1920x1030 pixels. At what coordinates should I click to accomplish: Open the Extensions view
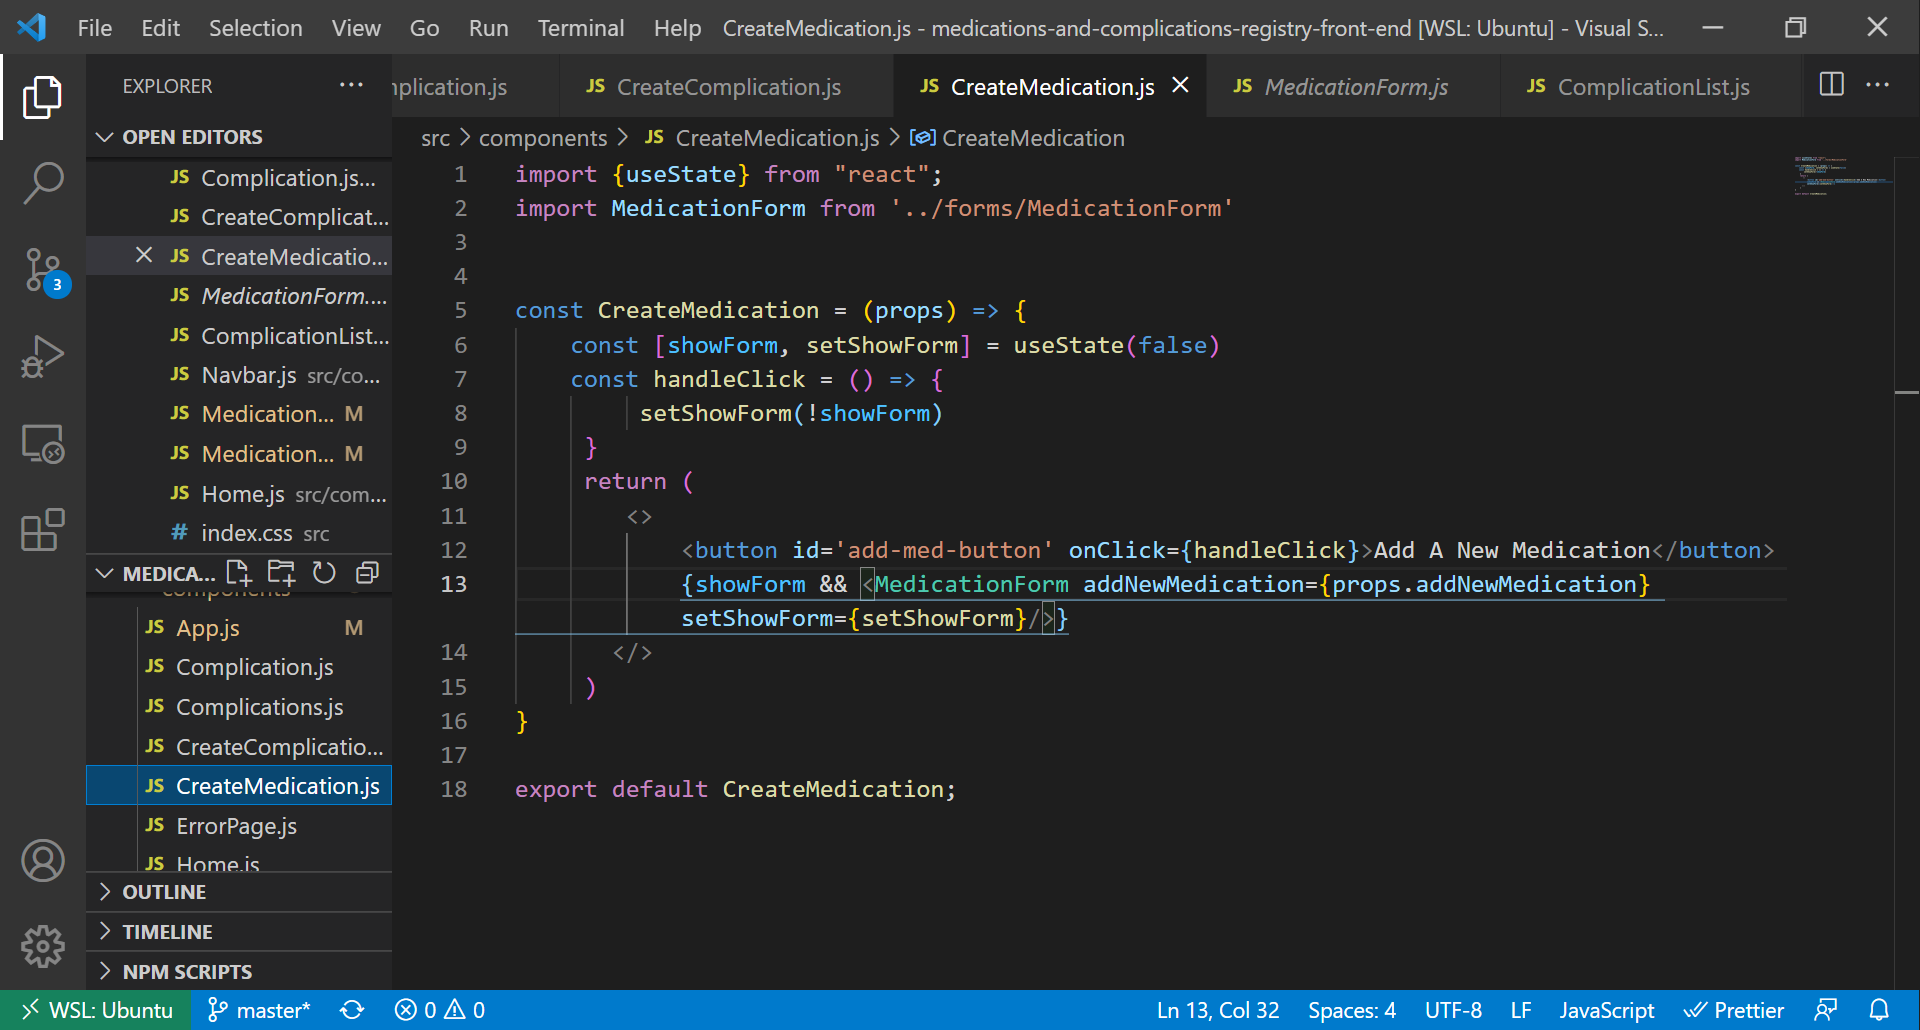point(43,530)
